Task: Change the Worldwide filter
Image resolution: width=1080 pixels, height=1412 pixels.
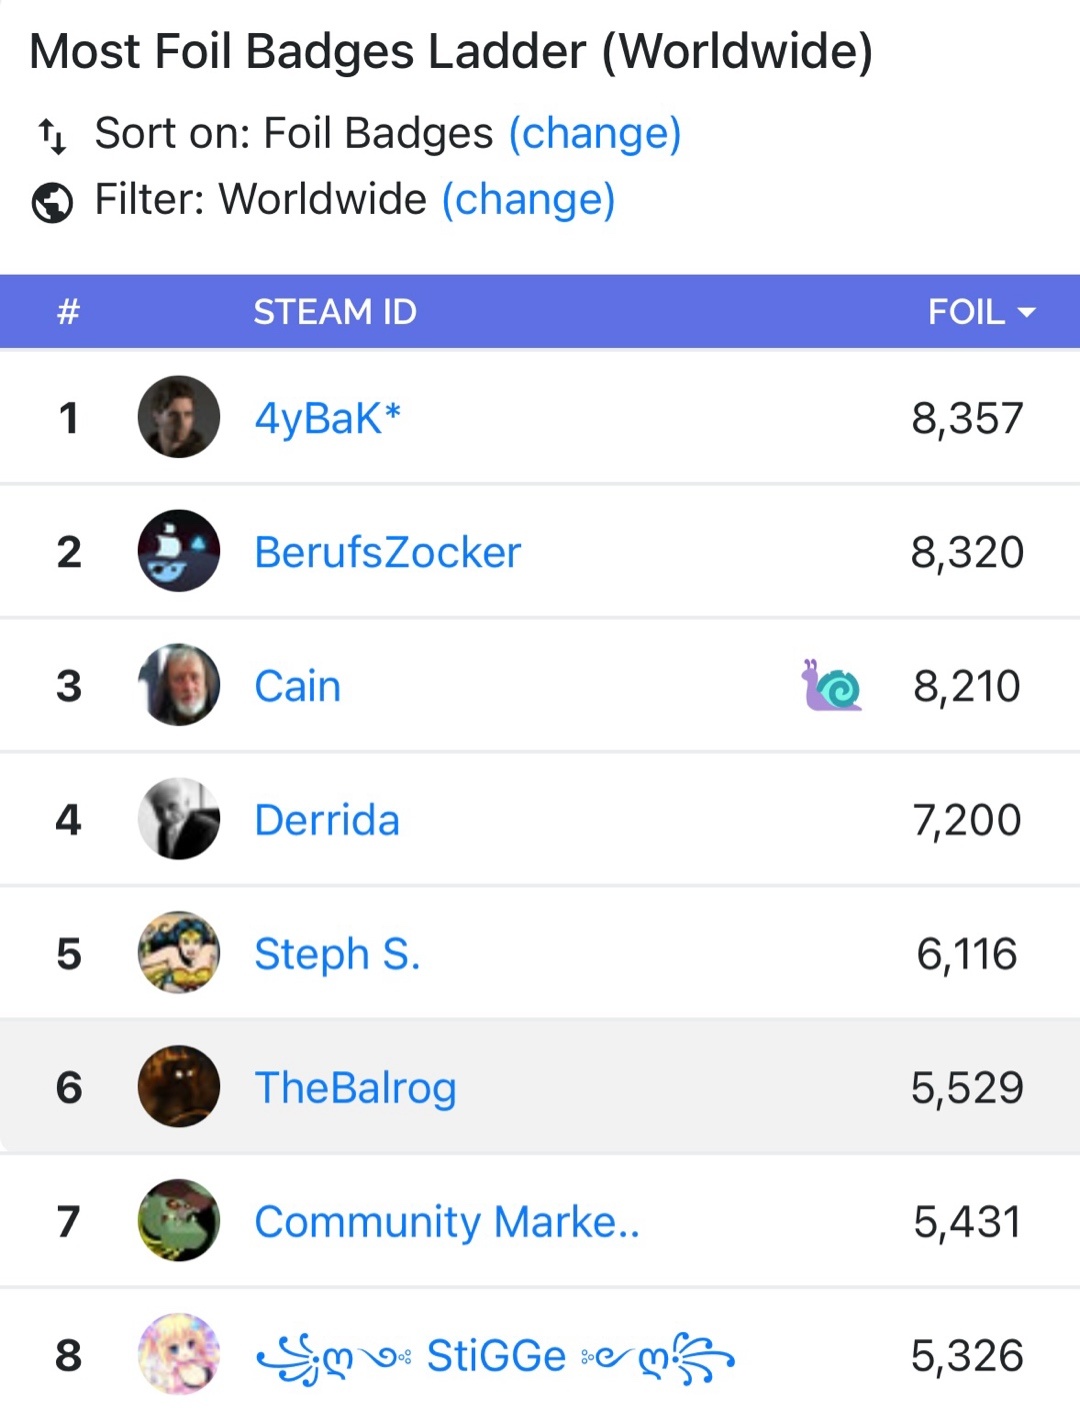Action: pyautogui.click(x=528, y=199)
